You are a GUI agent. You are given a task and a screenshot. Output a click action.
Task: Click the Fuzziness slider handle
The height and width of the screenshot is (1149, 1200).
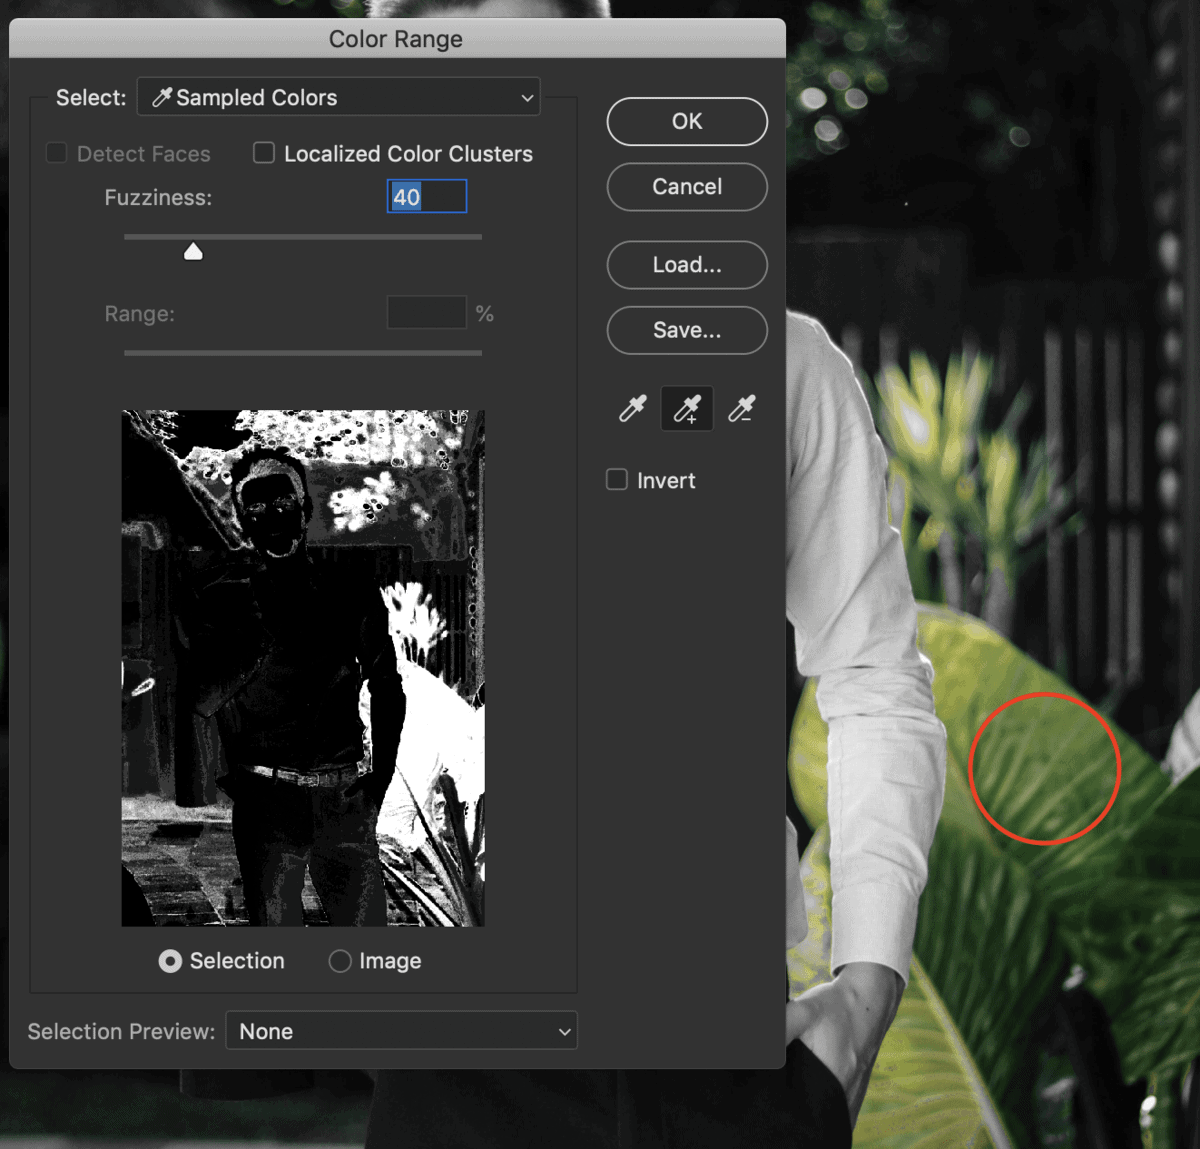193,251
